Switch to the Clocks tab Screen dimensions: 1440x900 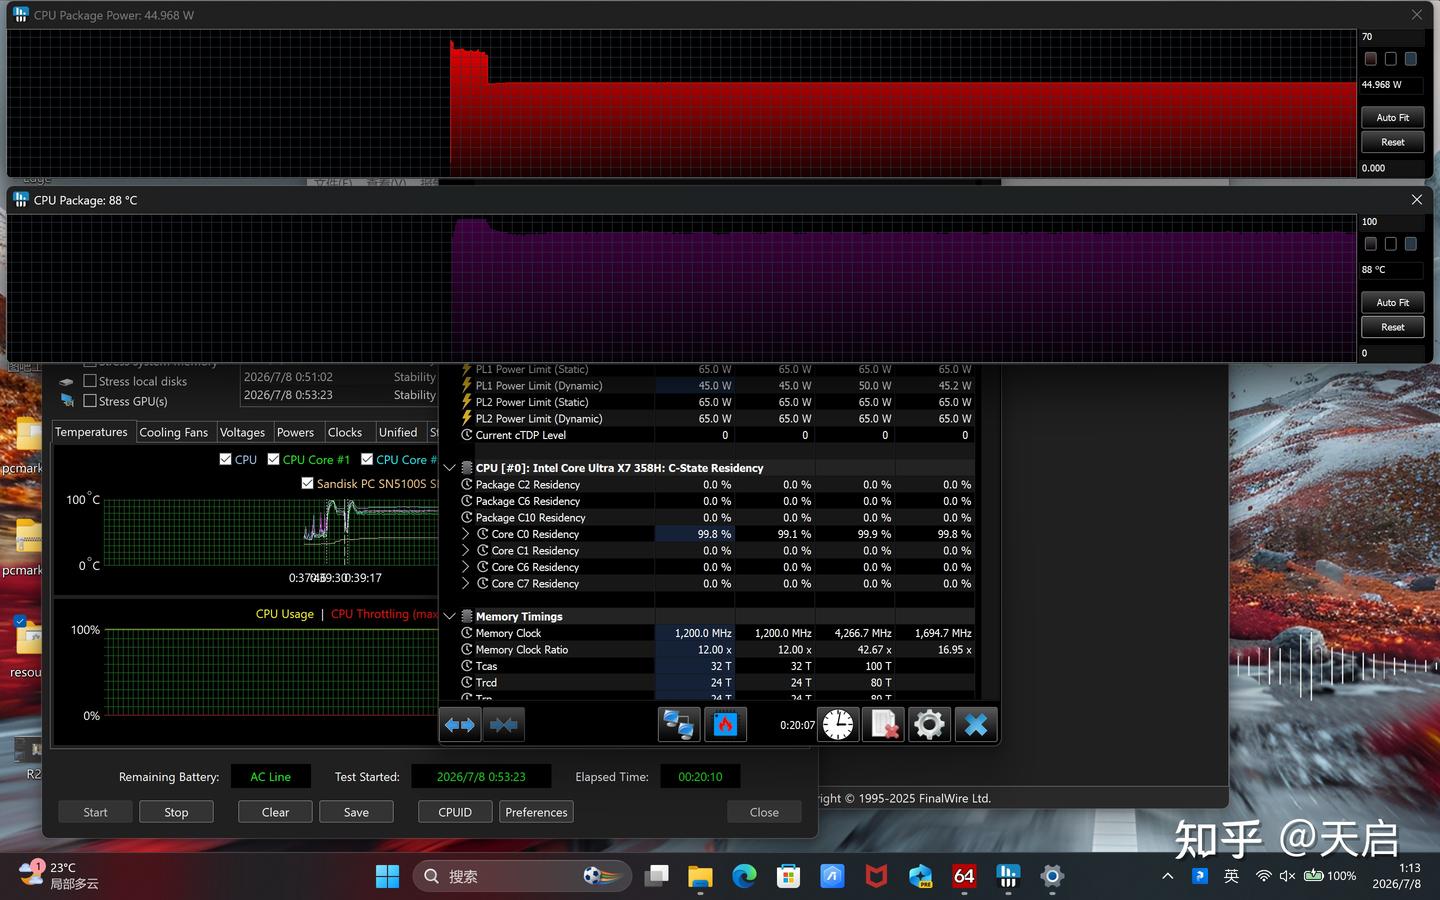click(345, 432)
